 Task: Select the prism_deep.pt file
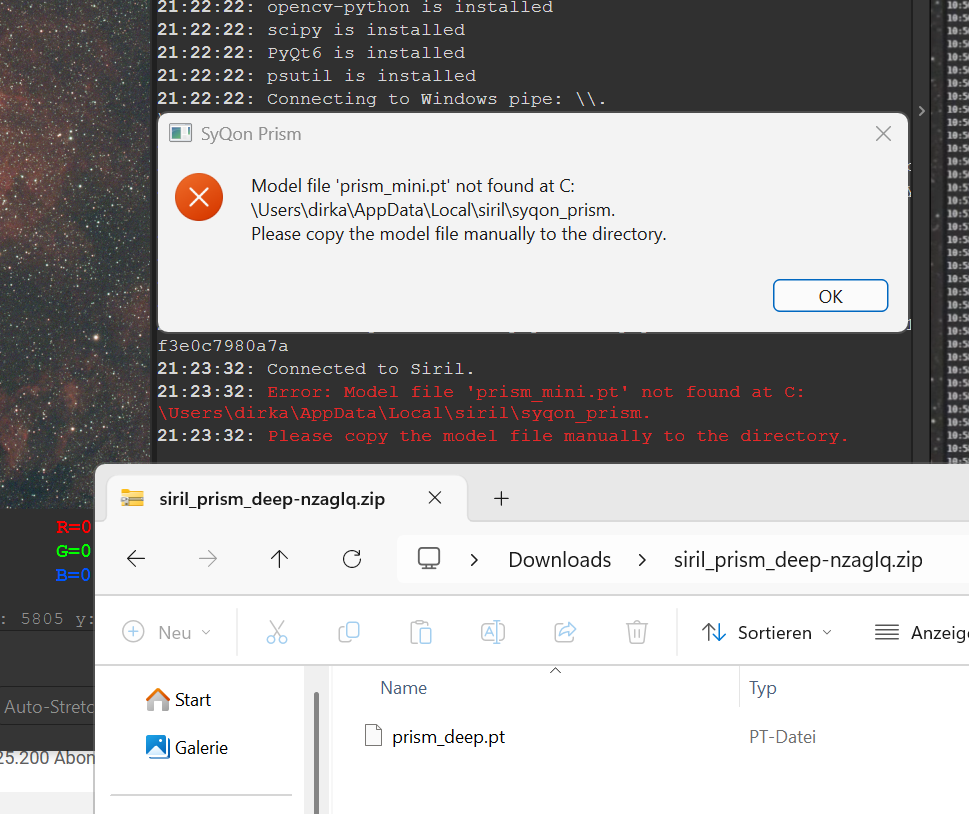click(449, 737)
